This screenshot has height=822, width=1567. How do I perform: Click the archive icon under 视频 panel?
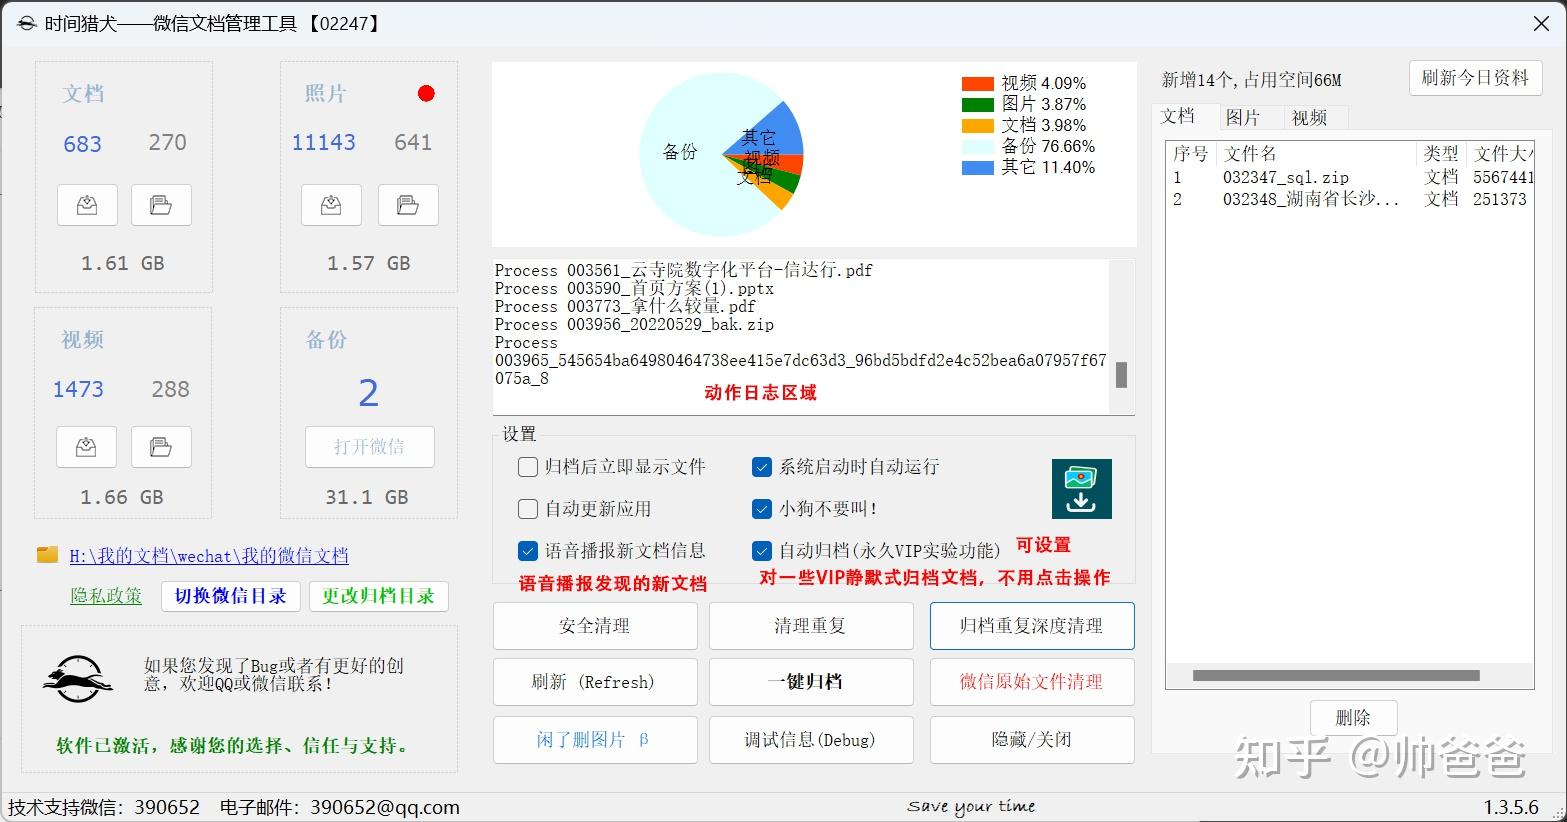coord(87,447)
